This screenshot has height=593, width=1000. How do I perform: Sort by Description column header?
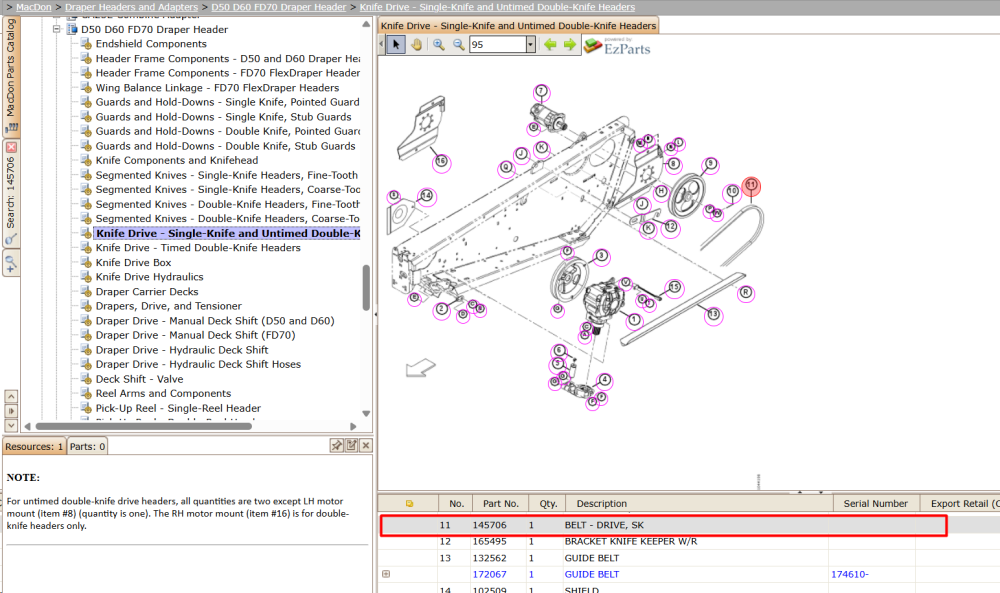pyautogui.click(x=699, y=504)
